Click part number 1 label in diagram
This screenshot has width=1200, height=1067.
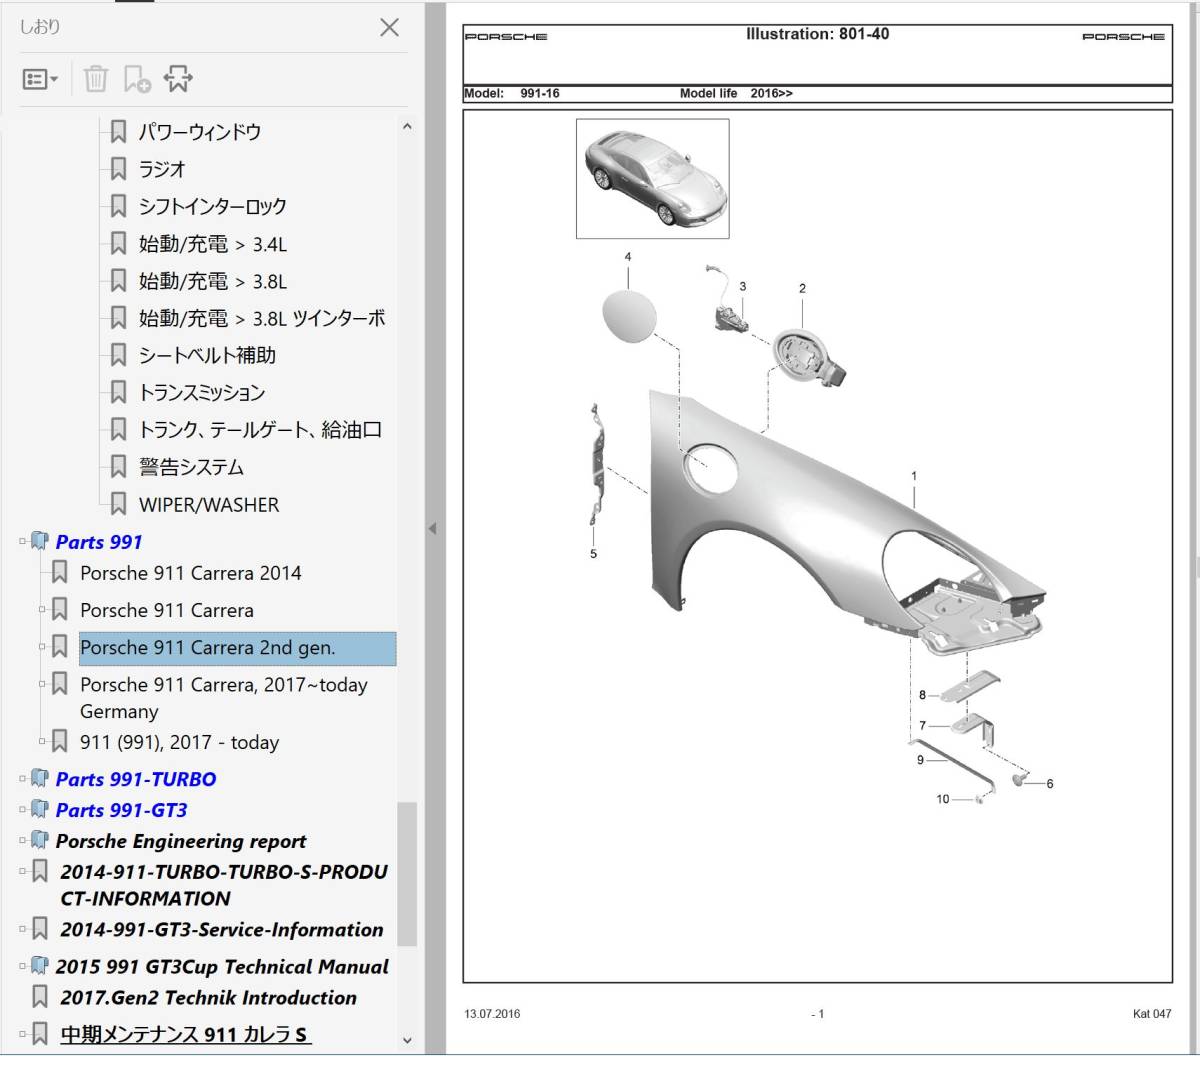tap(913, 476)
